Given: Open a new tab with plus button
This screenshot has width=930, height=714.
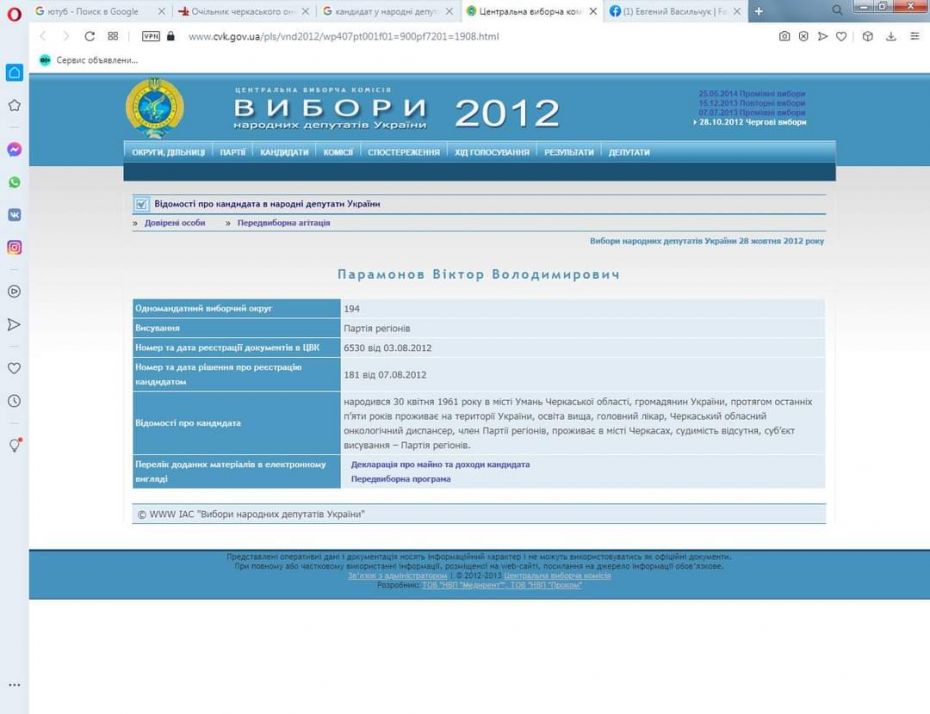Looking at the screenshot, I should coord(758,12).
